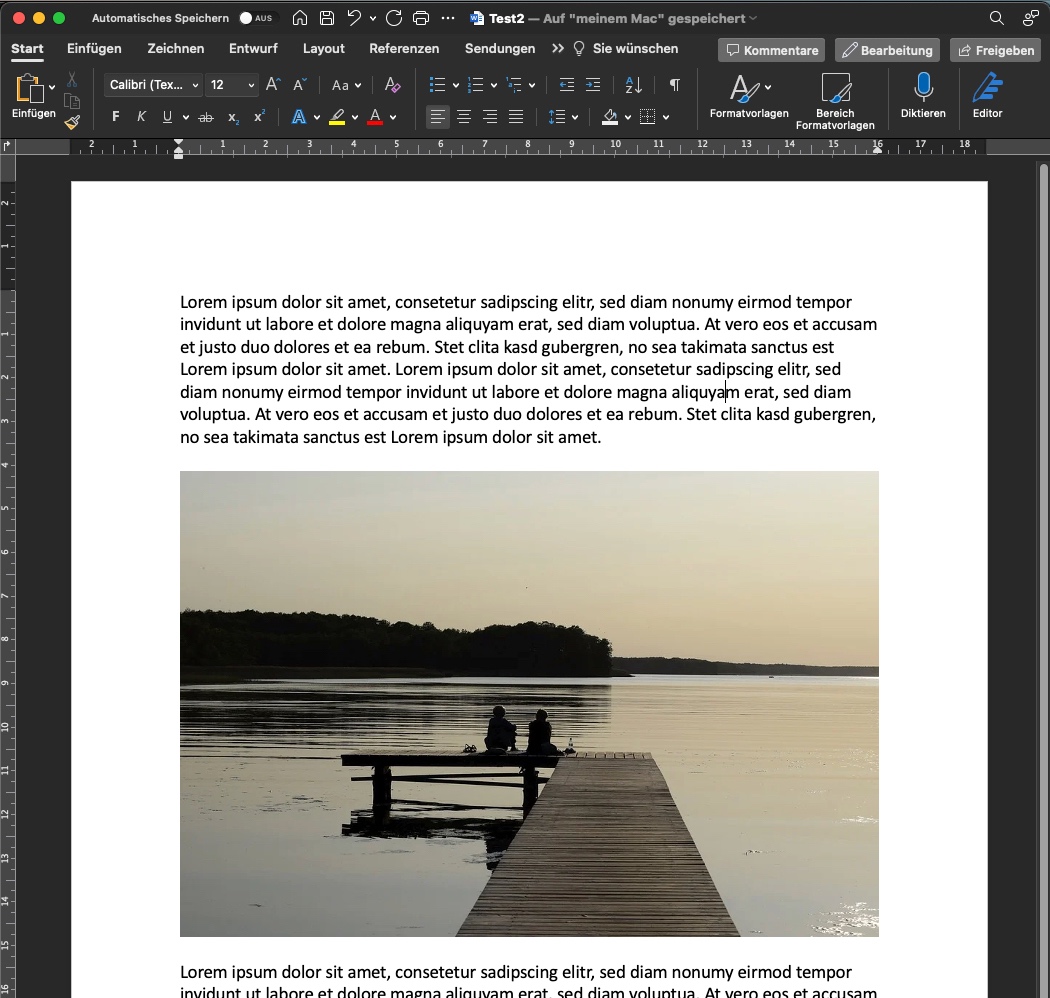Open the more options ellipsis in title bar

coord(448,18)
